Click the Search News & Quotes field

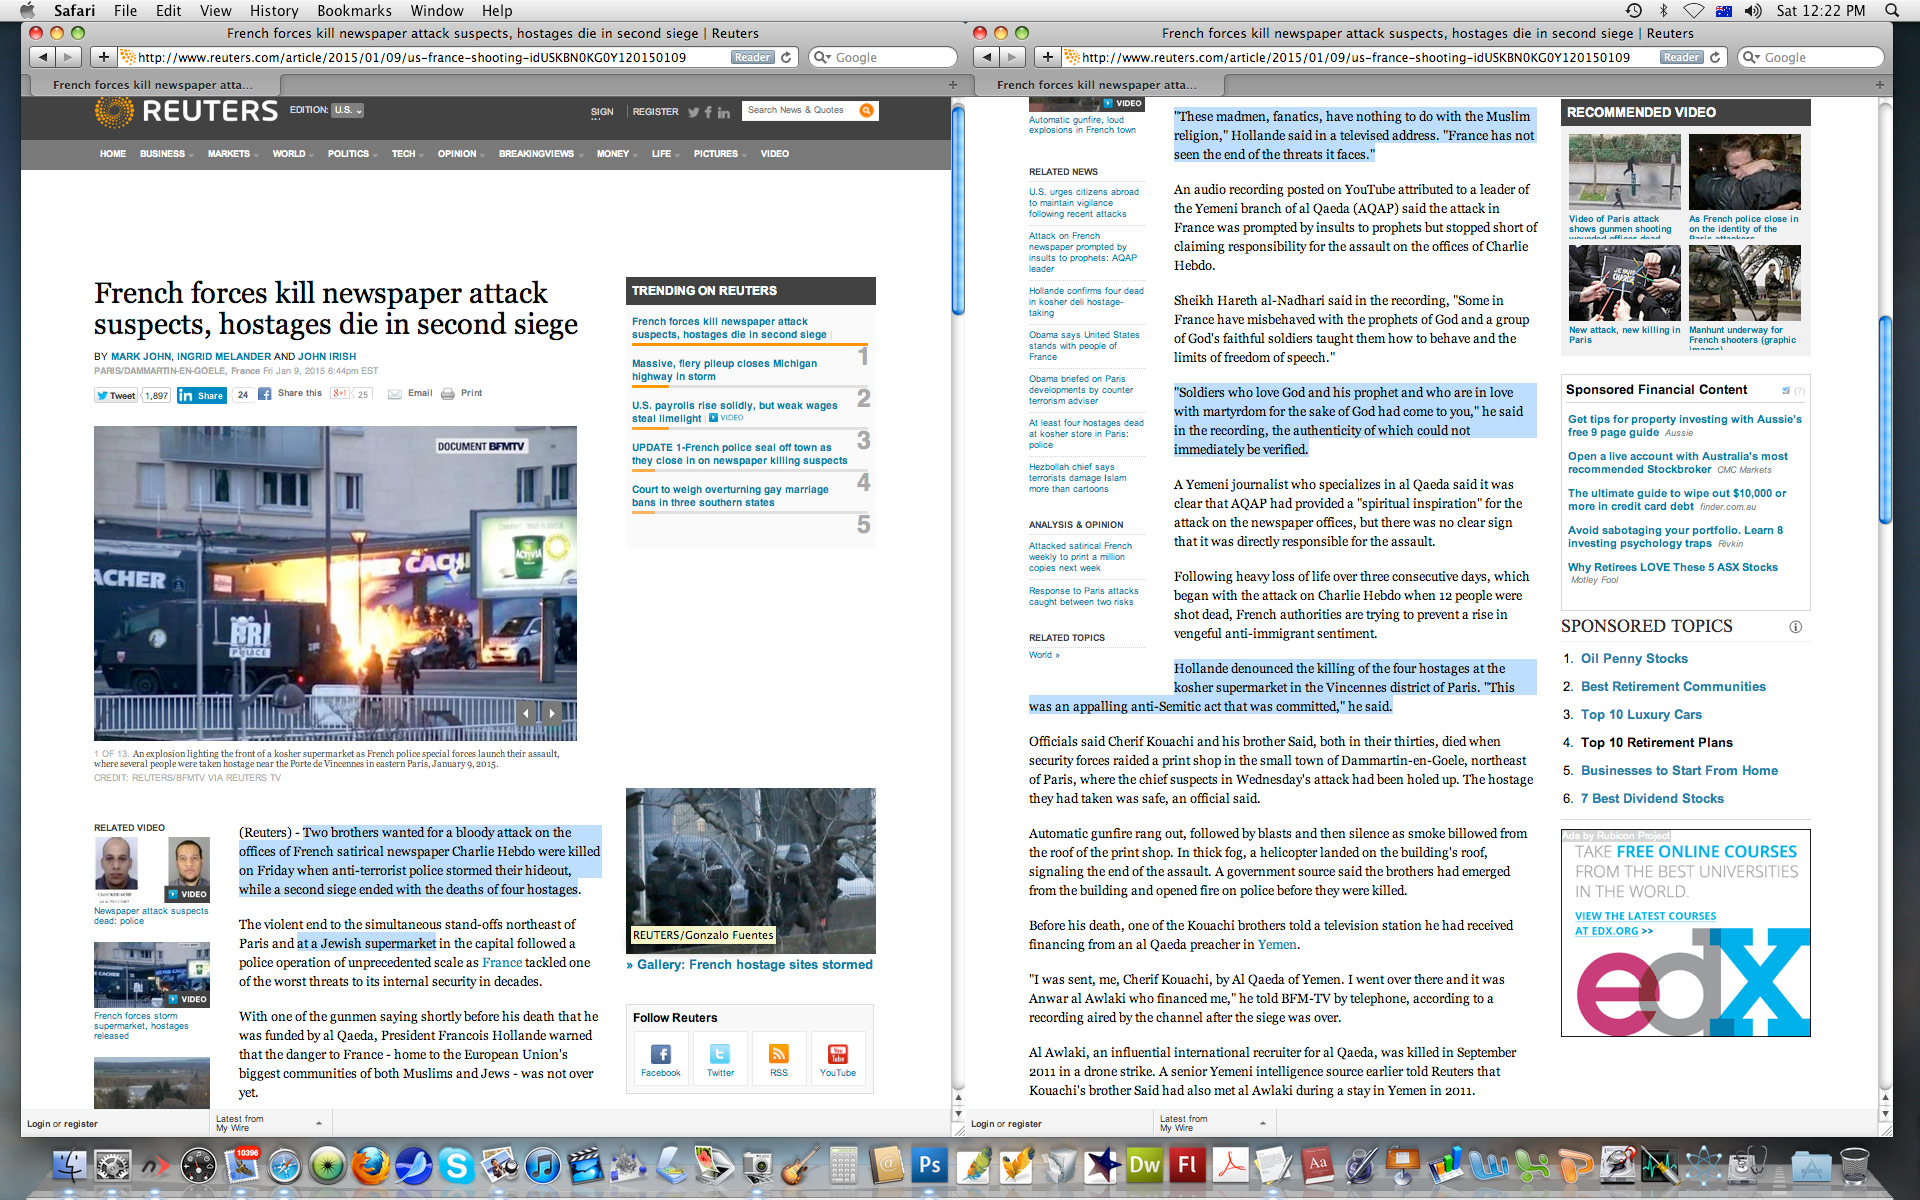click(800, 110)
